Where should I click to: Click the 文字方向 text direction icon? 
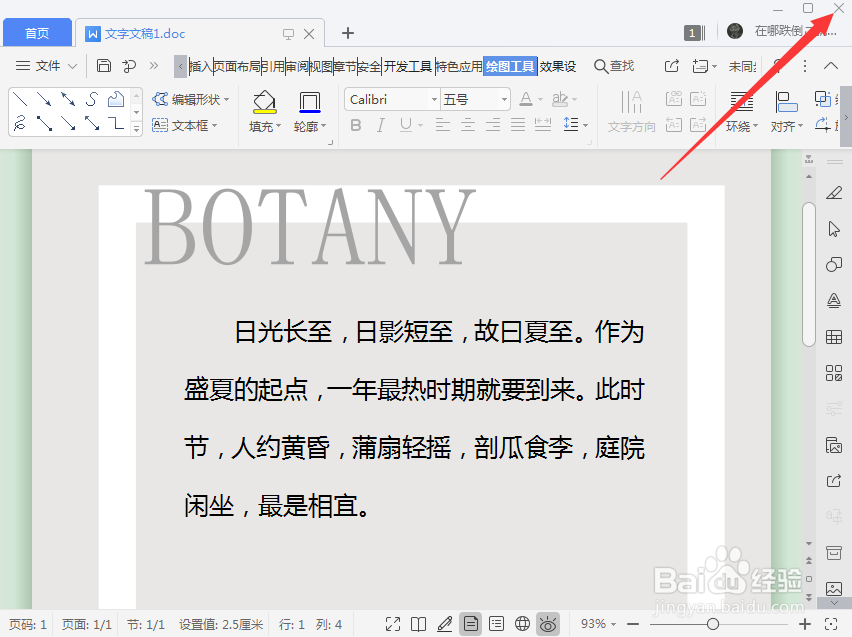[631, 110]
